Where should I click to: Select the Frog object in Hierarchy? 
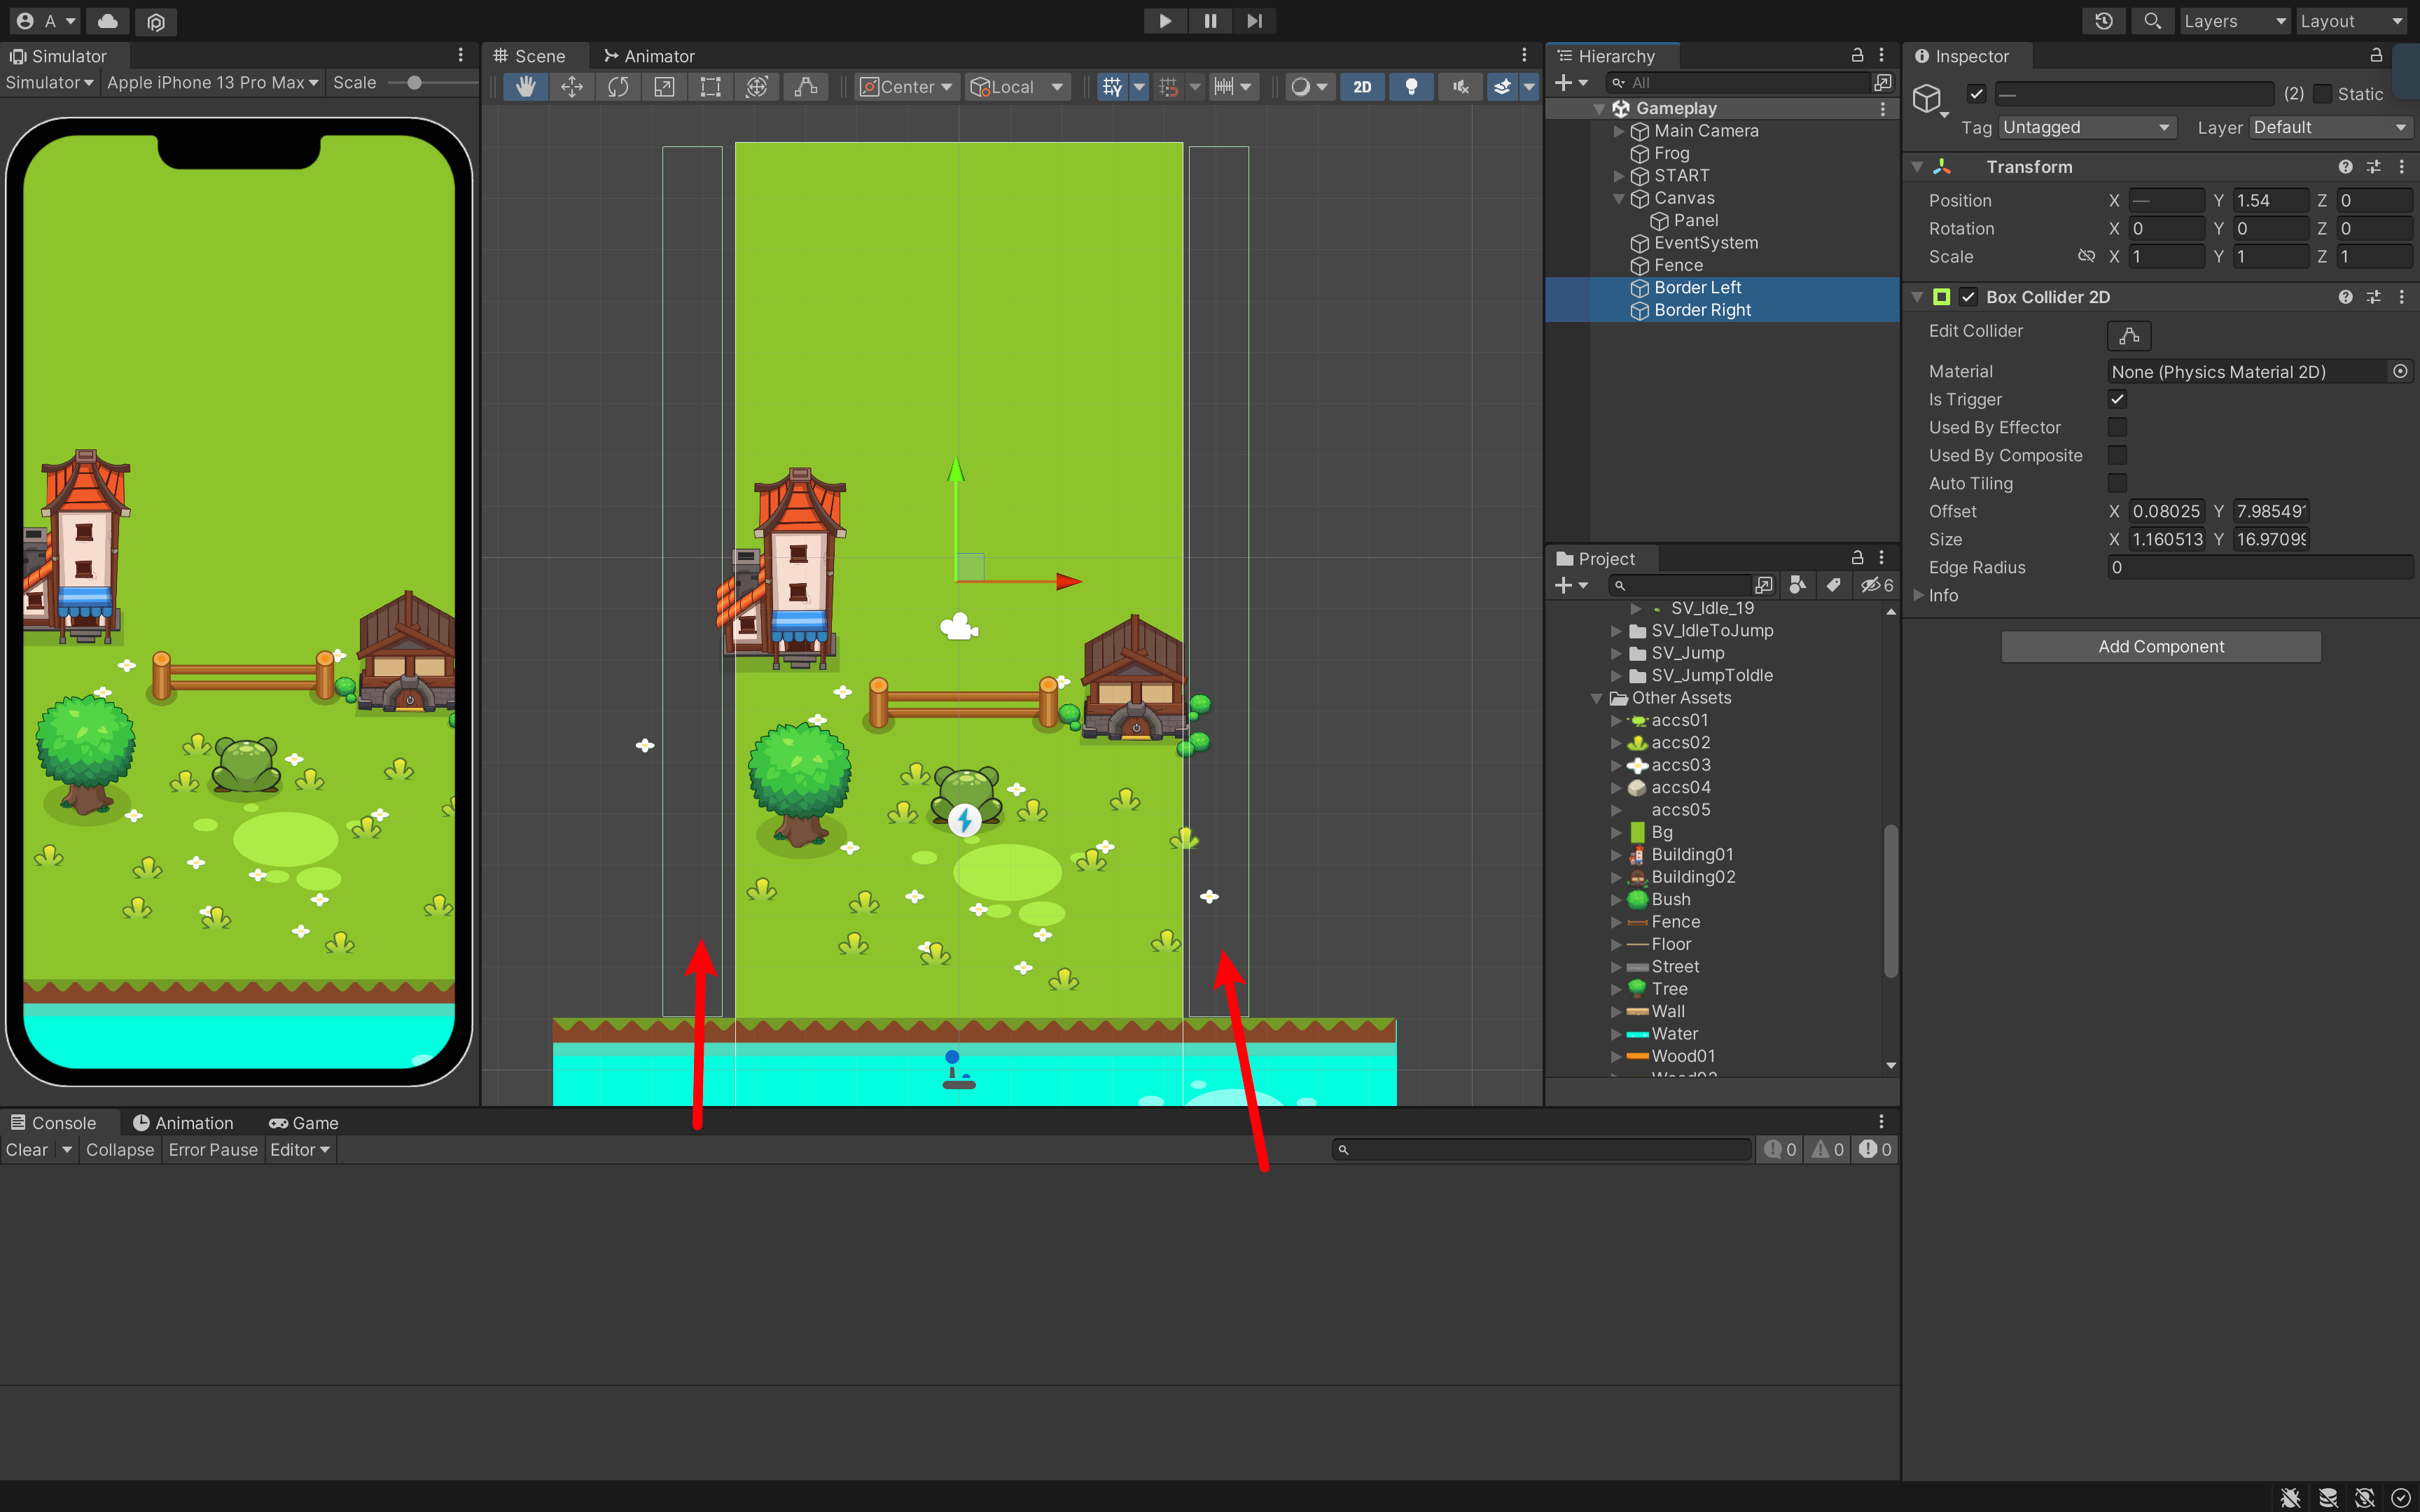[1671, 153]
